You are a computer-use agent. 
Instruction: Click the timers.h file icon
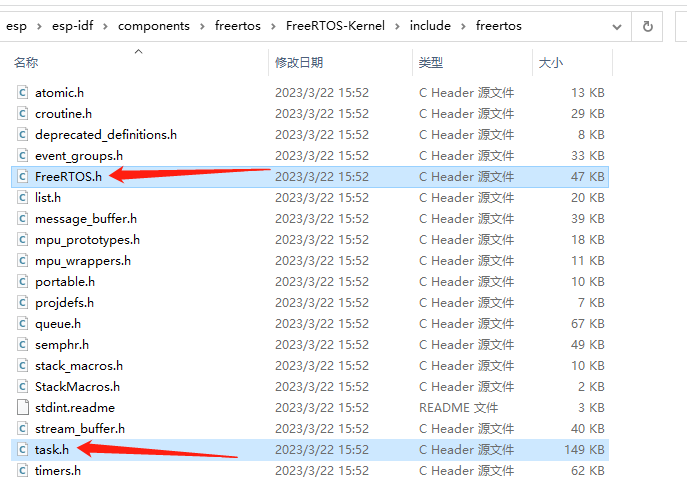[23, 470]
